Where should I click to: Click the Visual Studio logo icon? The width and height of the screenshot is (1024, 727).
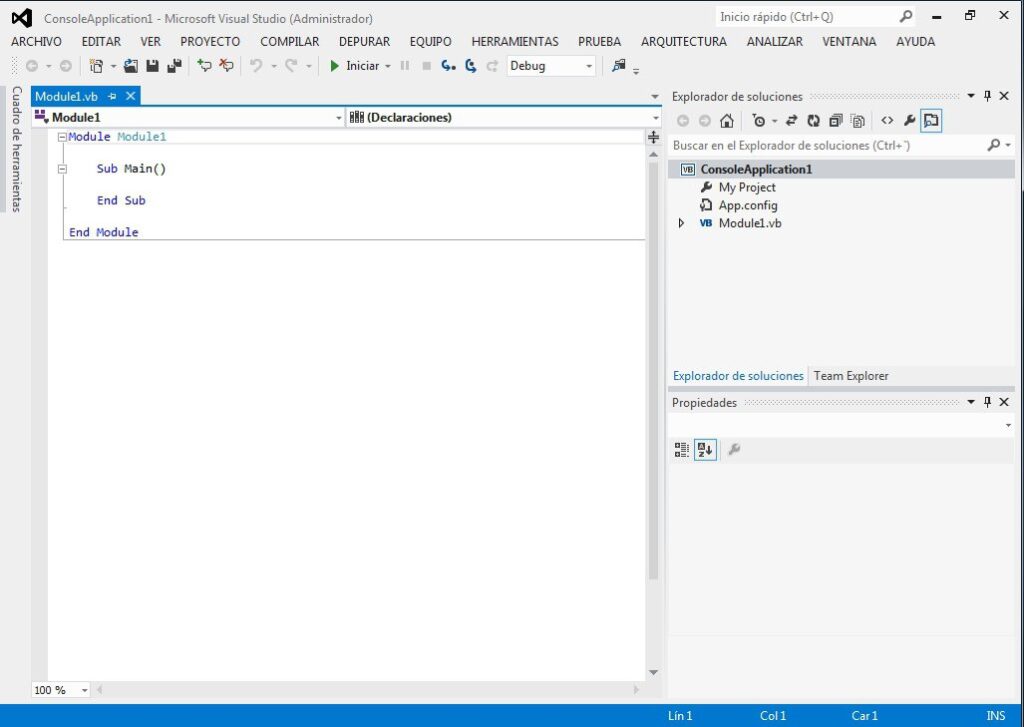tap(22, 18)
